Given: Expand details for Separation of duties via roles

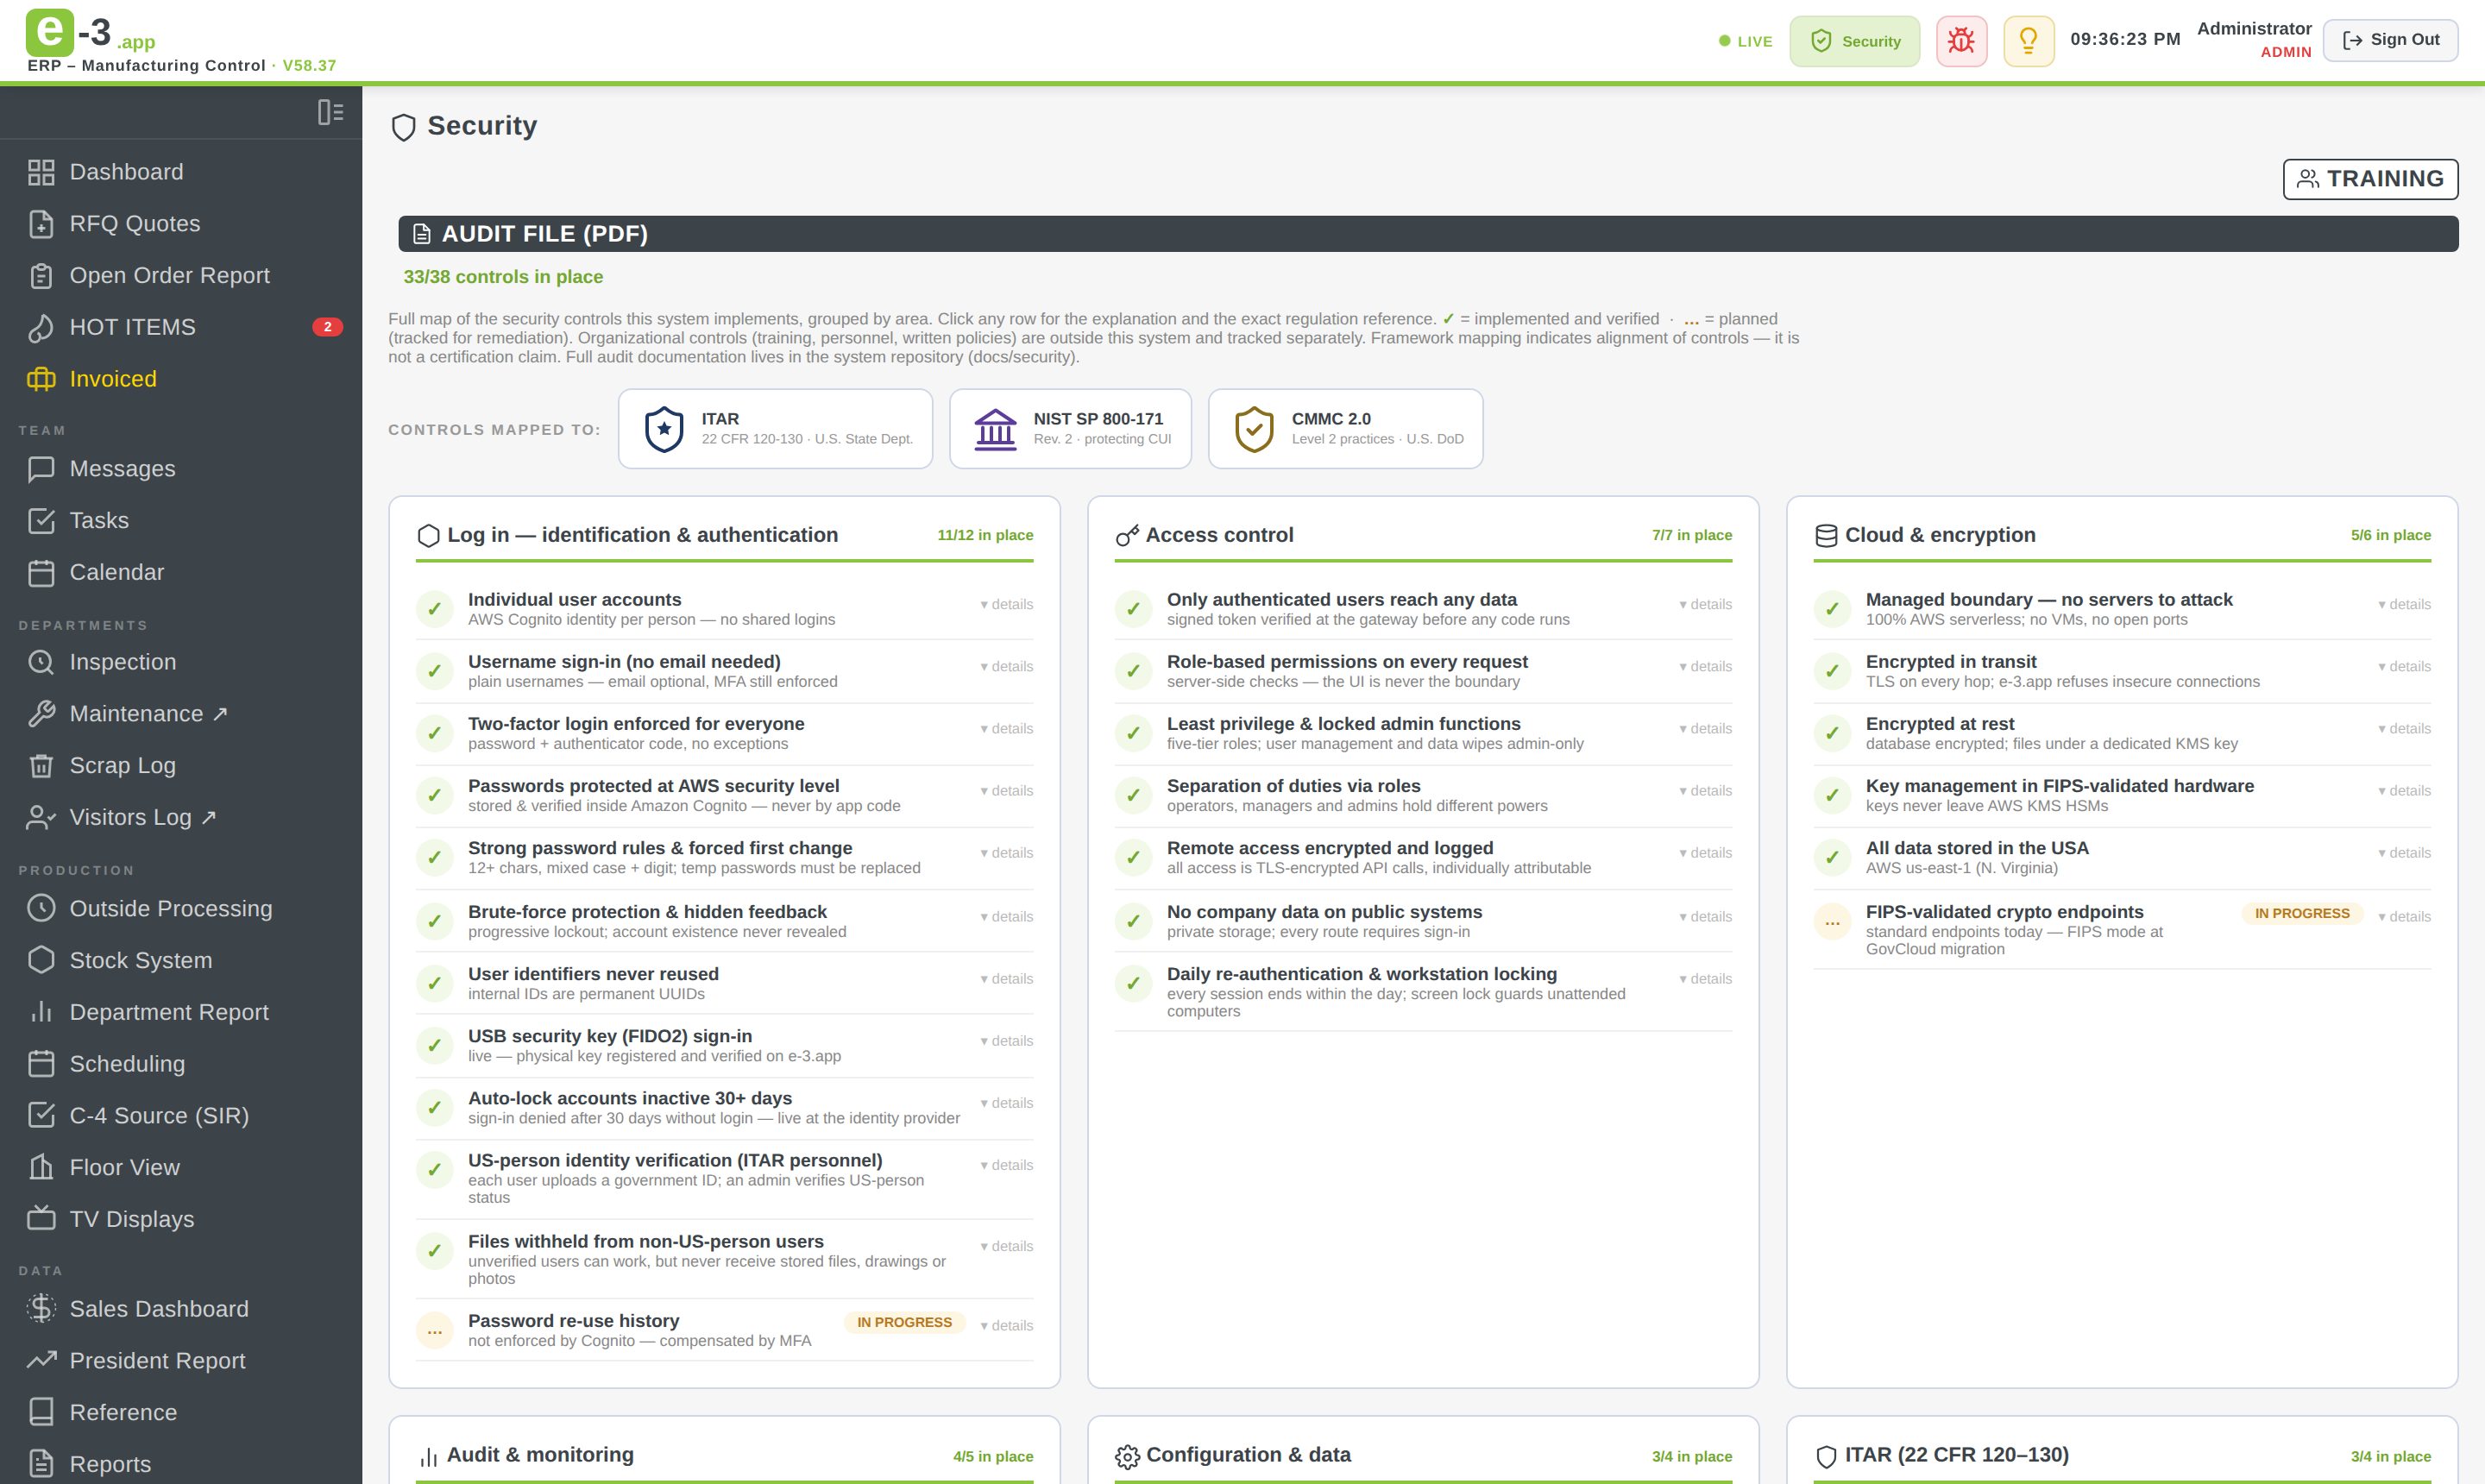Looking at the screenshot, I should (x=1706, y=791).
